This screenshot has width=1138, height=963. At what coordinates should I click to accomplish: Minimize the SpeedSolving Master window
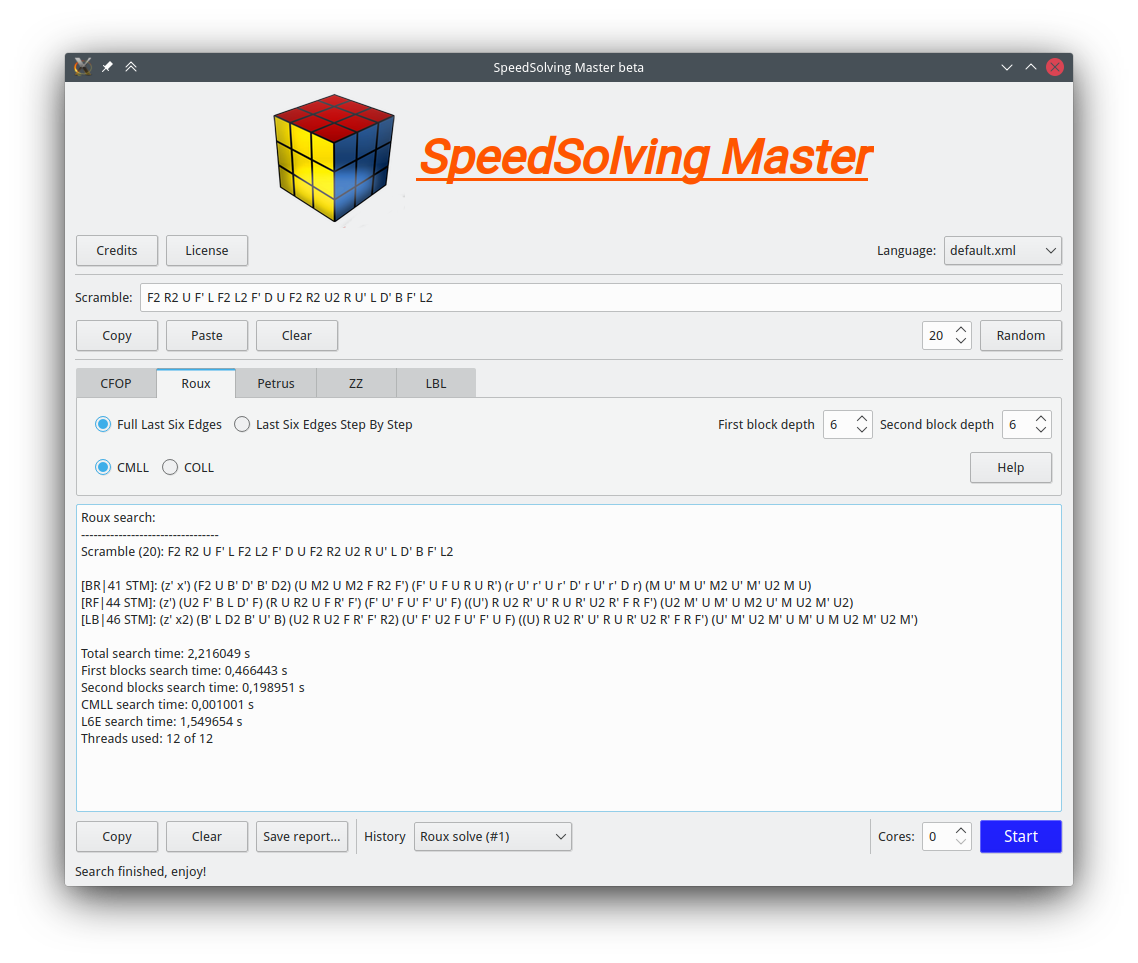pos(1007,67)
